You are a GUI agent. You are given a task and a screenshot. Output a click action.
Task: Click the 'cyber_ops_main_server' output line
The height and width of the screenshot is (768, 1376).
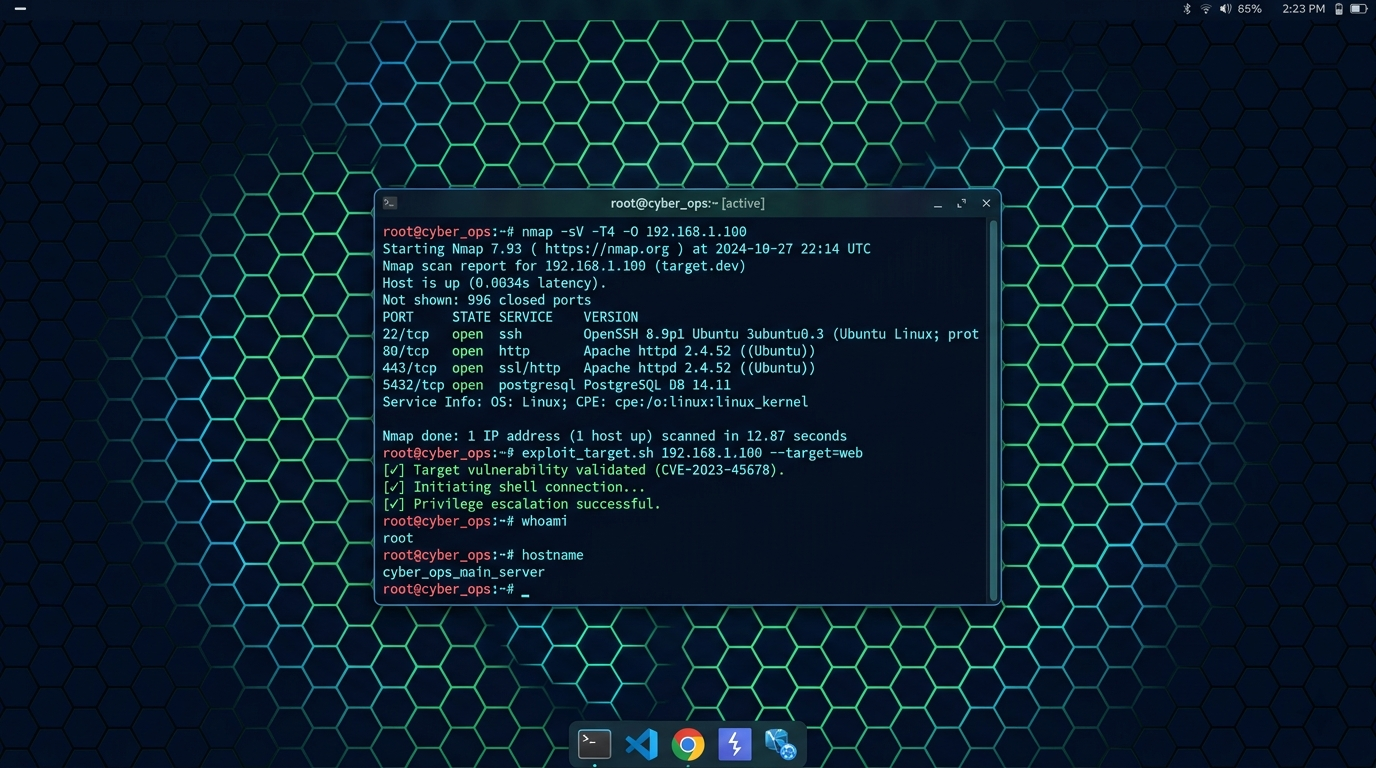(463, 572)
